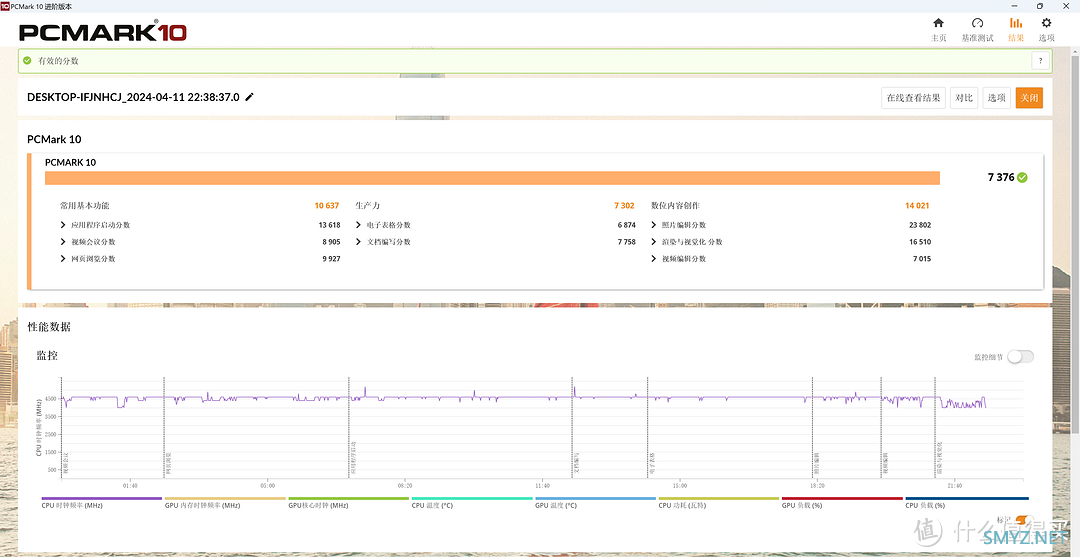1080x557 pixels.
Task: Click the PCMark 10 logo
Action: pyautogui.click(x=103, y=32)
